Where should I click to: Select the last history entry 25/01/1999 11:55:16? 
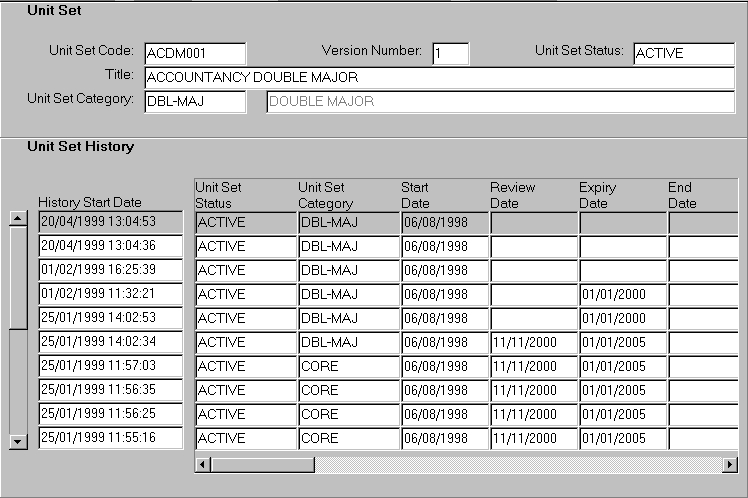click(110, 438)
